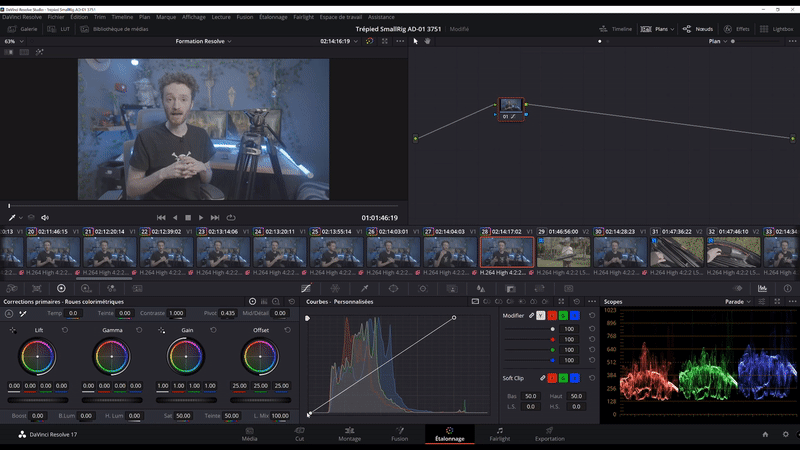This screenshot has height=450, width=800.
Task: Expand the Parade scope type dropdown
Action: coord(735,301)
